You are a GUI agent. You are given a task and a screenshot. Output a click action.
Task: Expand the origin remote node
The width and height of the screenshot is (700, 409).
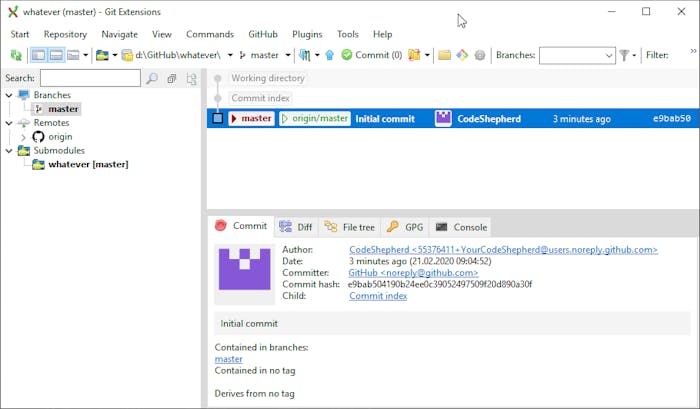pos(23,137)
